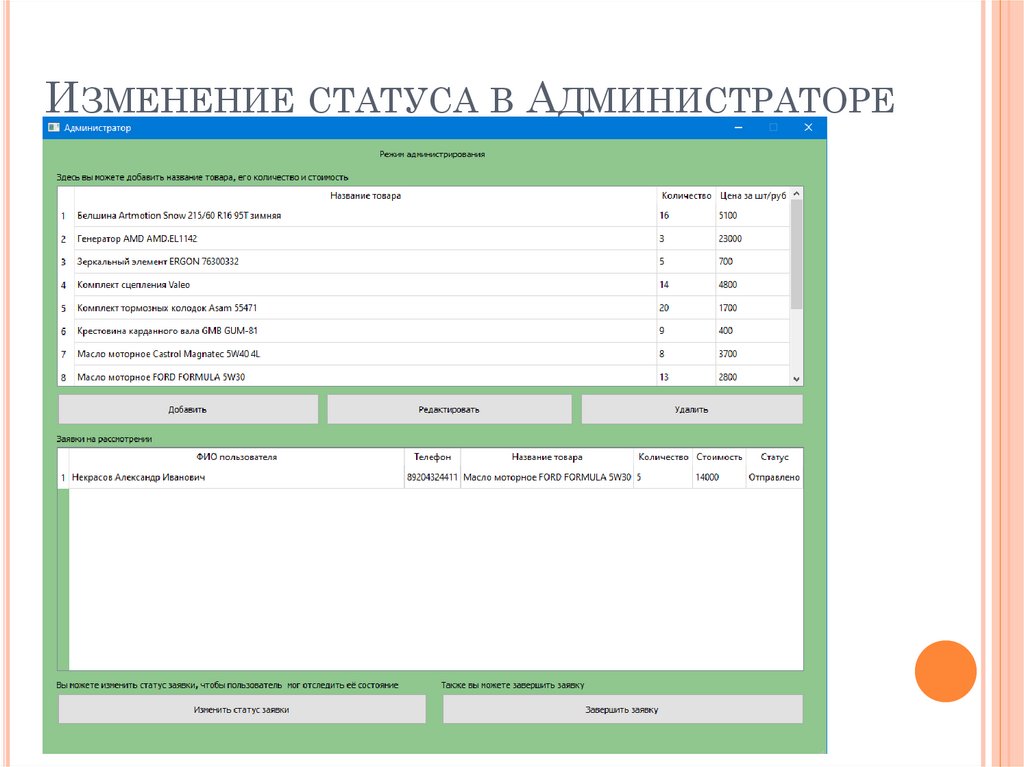Select Комплект сцепления Valeo row
Screen dimensions: 1024x767
pyautogui.click(x=133, y=285)
